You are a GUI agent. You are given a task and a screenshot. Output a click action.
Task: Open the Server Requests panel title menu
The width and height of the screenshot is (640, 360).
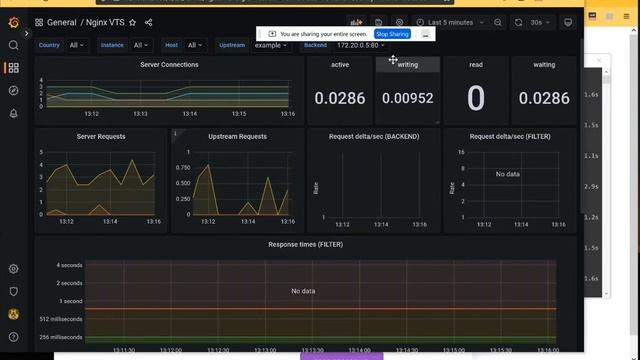click(x=101, y=136)
